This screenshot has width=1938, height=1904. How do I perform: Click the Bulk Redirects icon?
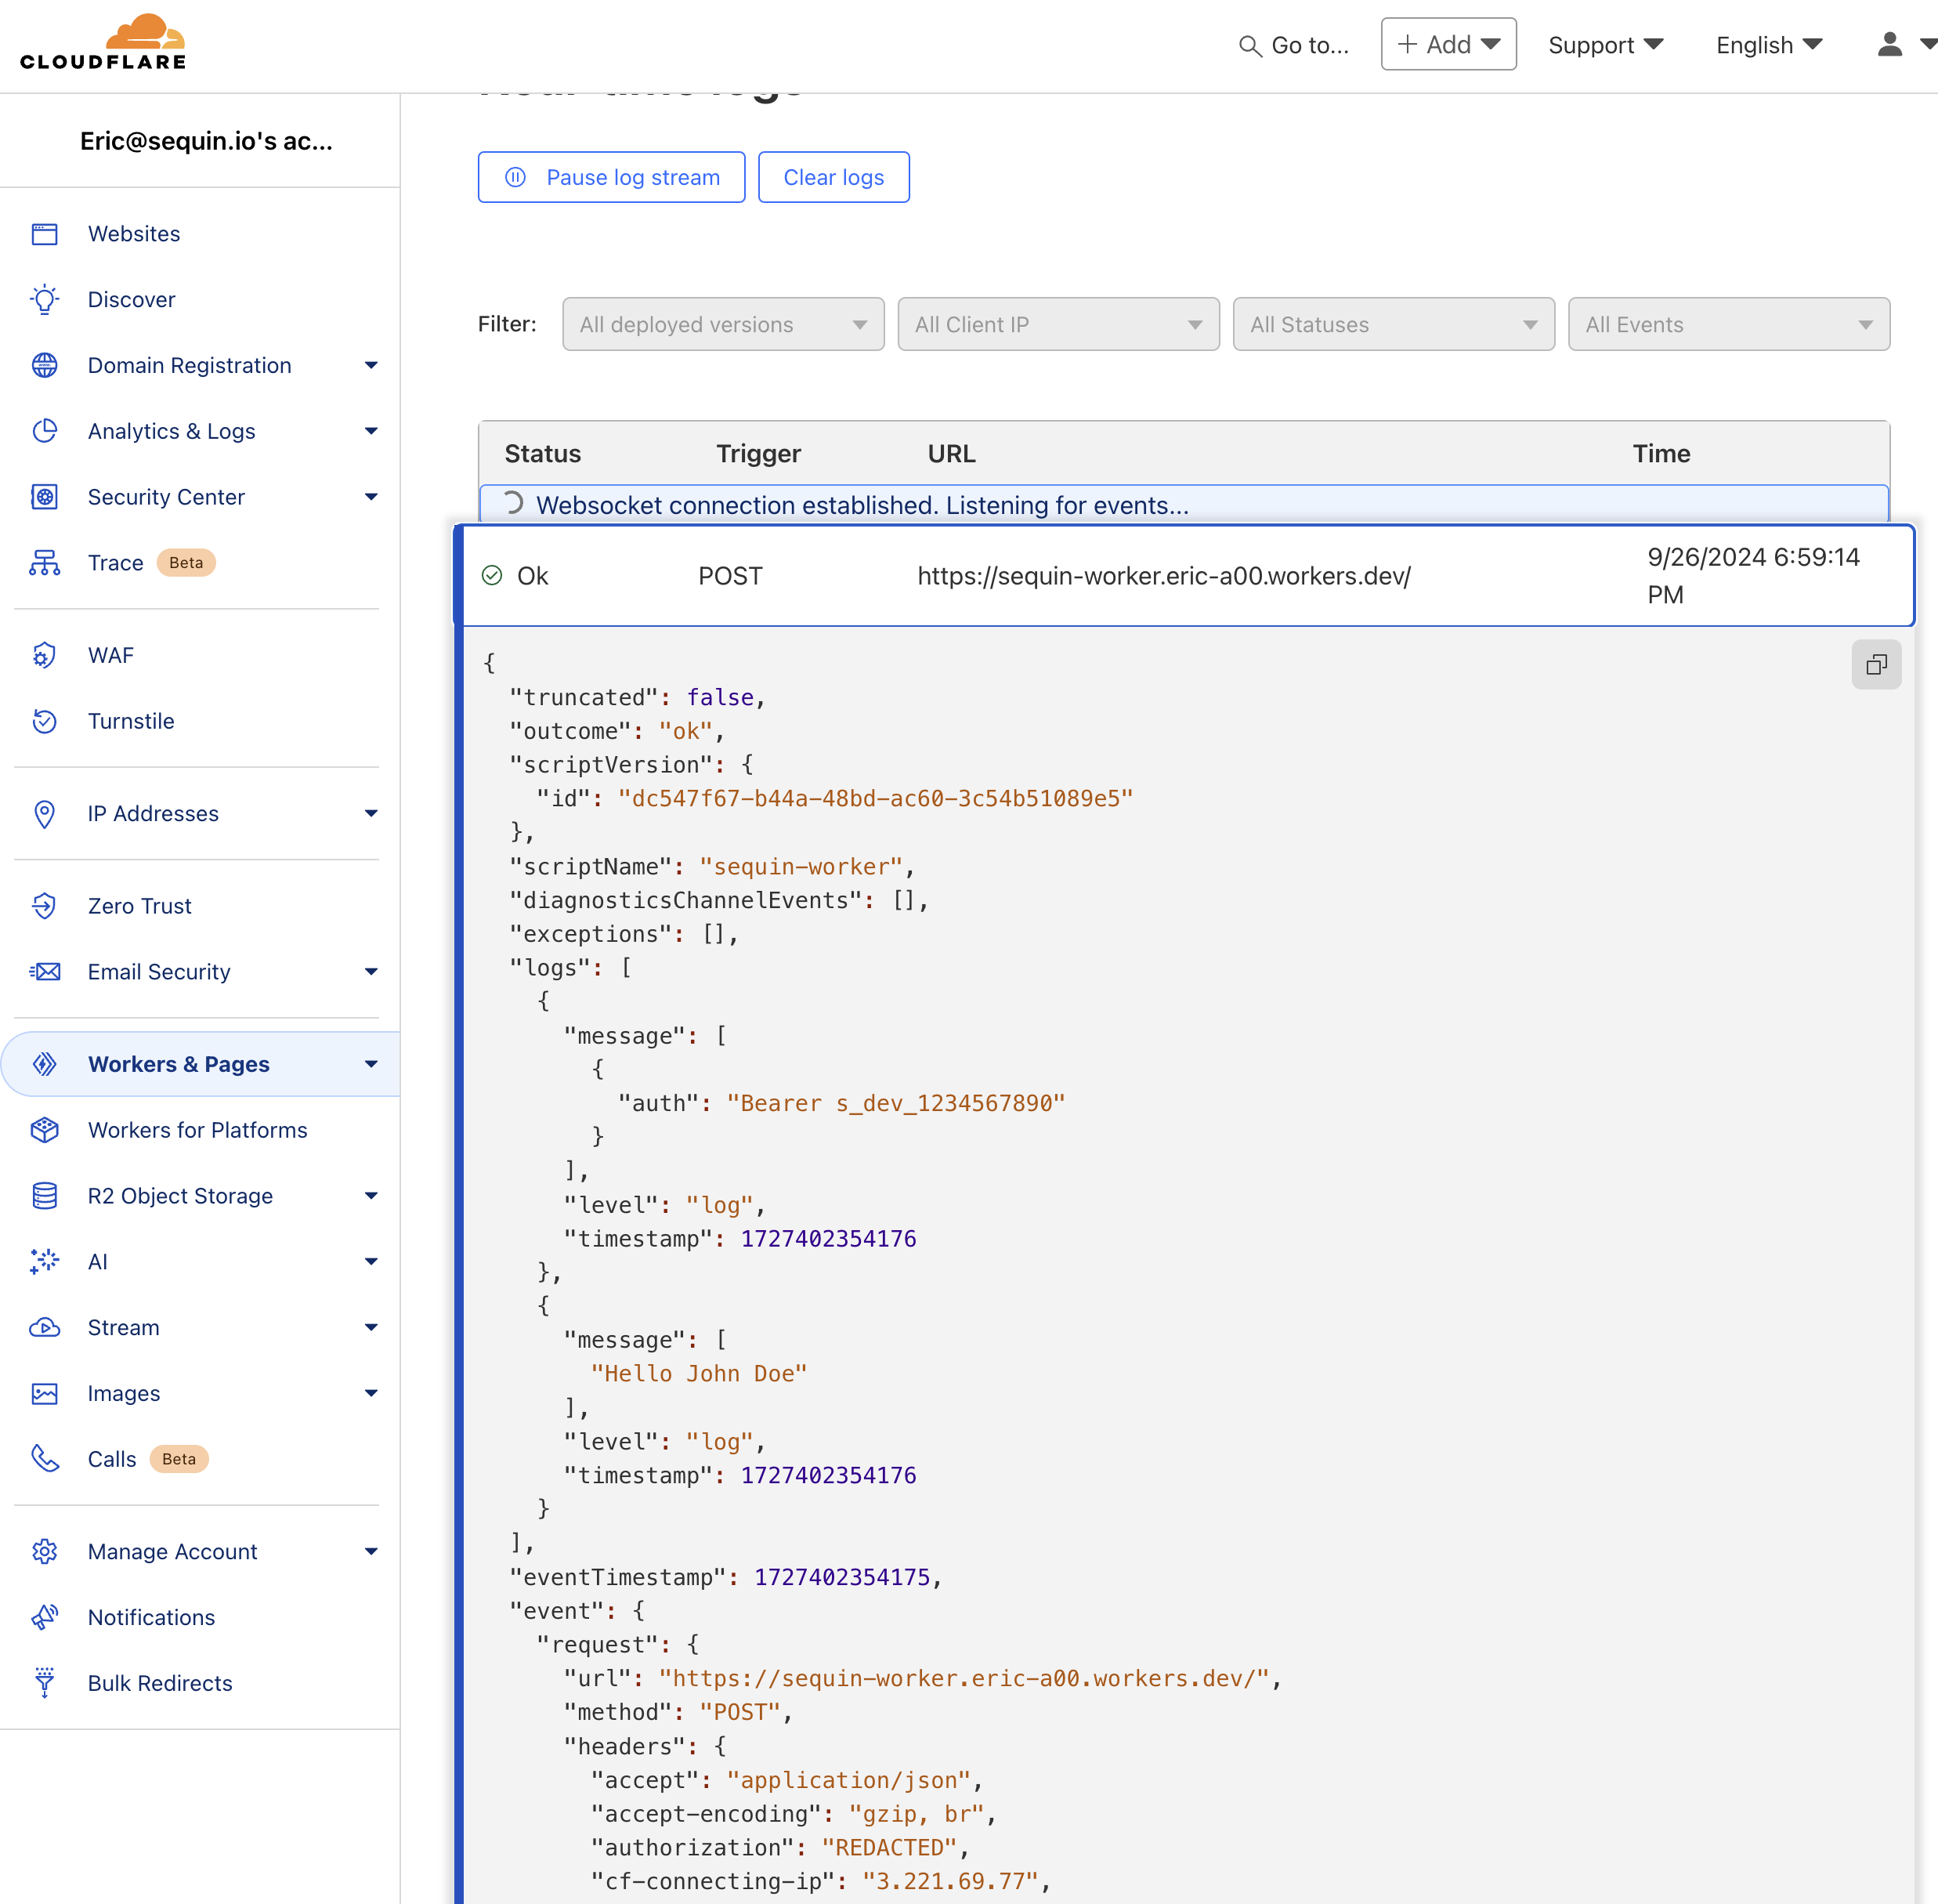coord(44,1683)
